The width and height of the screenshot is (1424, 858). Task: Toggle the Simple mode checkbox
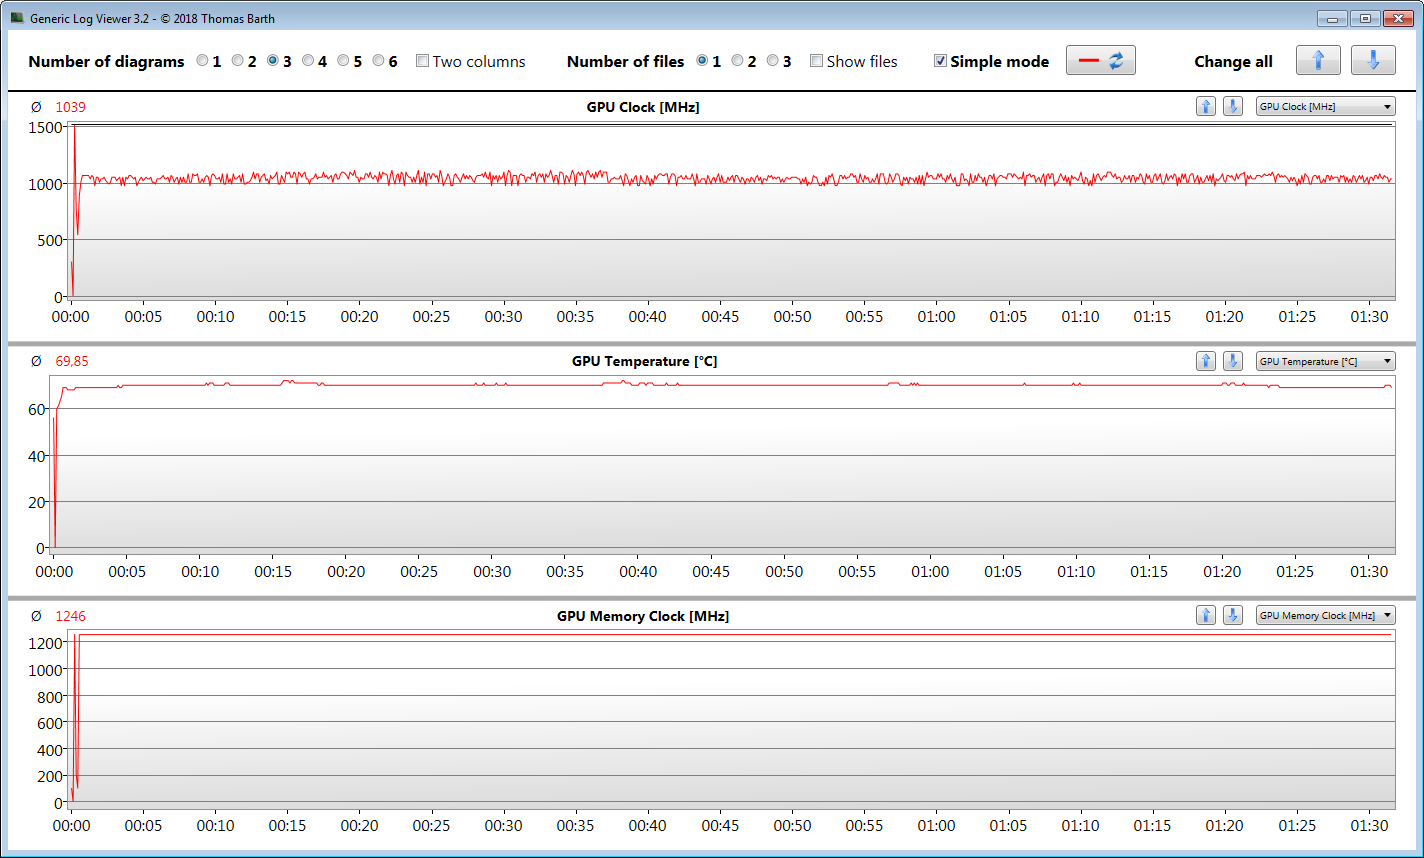pos(940,61)
